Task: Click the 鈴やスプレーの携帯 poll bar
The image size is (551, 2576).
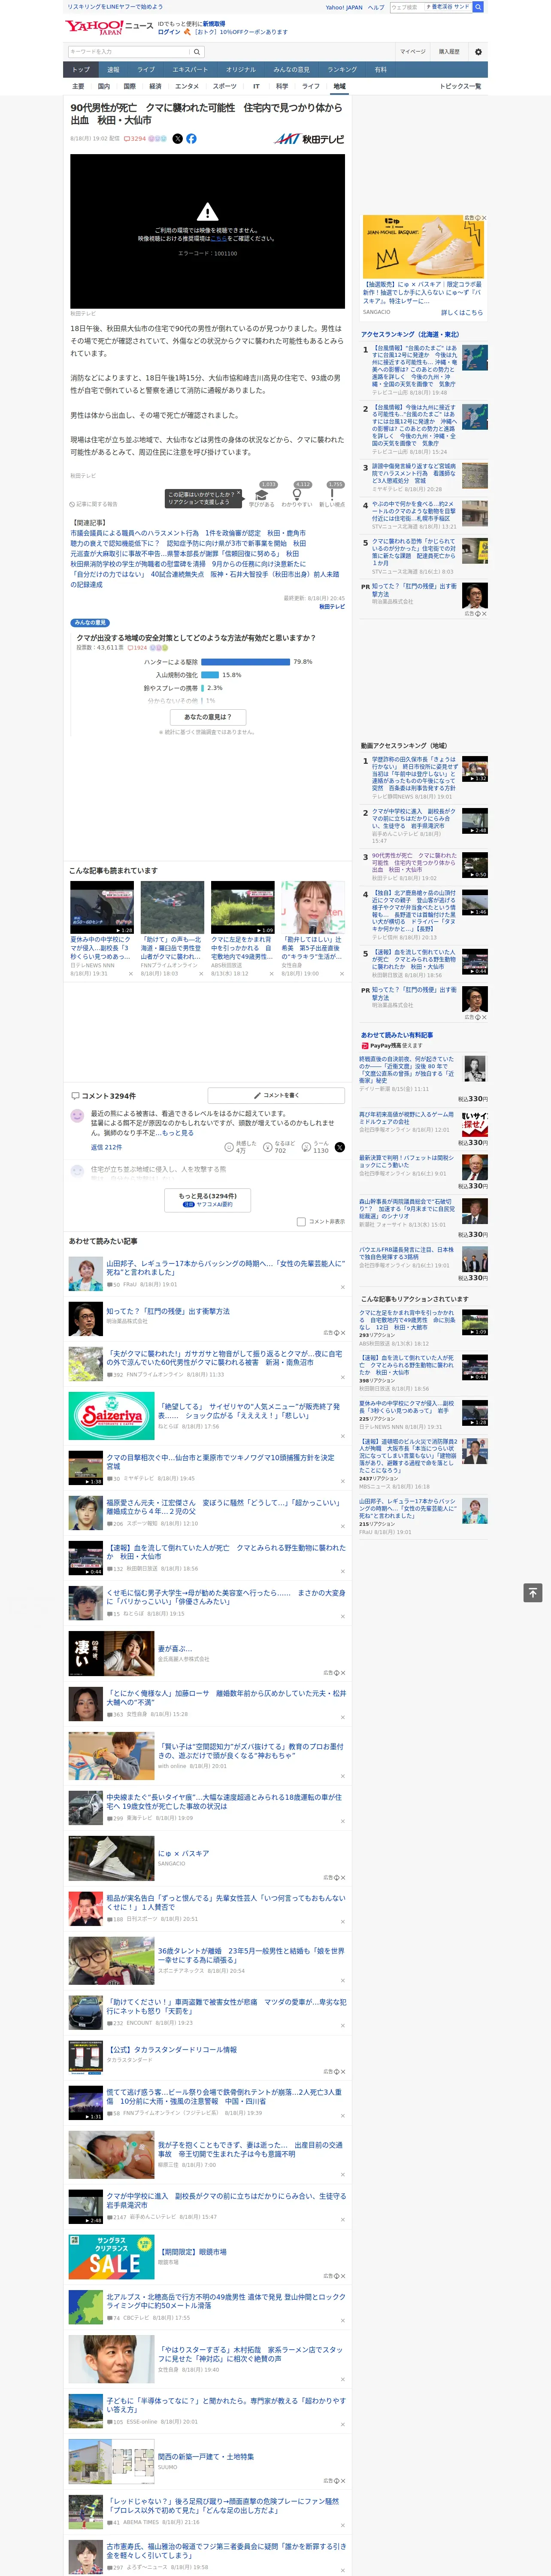Action: coord(203,688)
